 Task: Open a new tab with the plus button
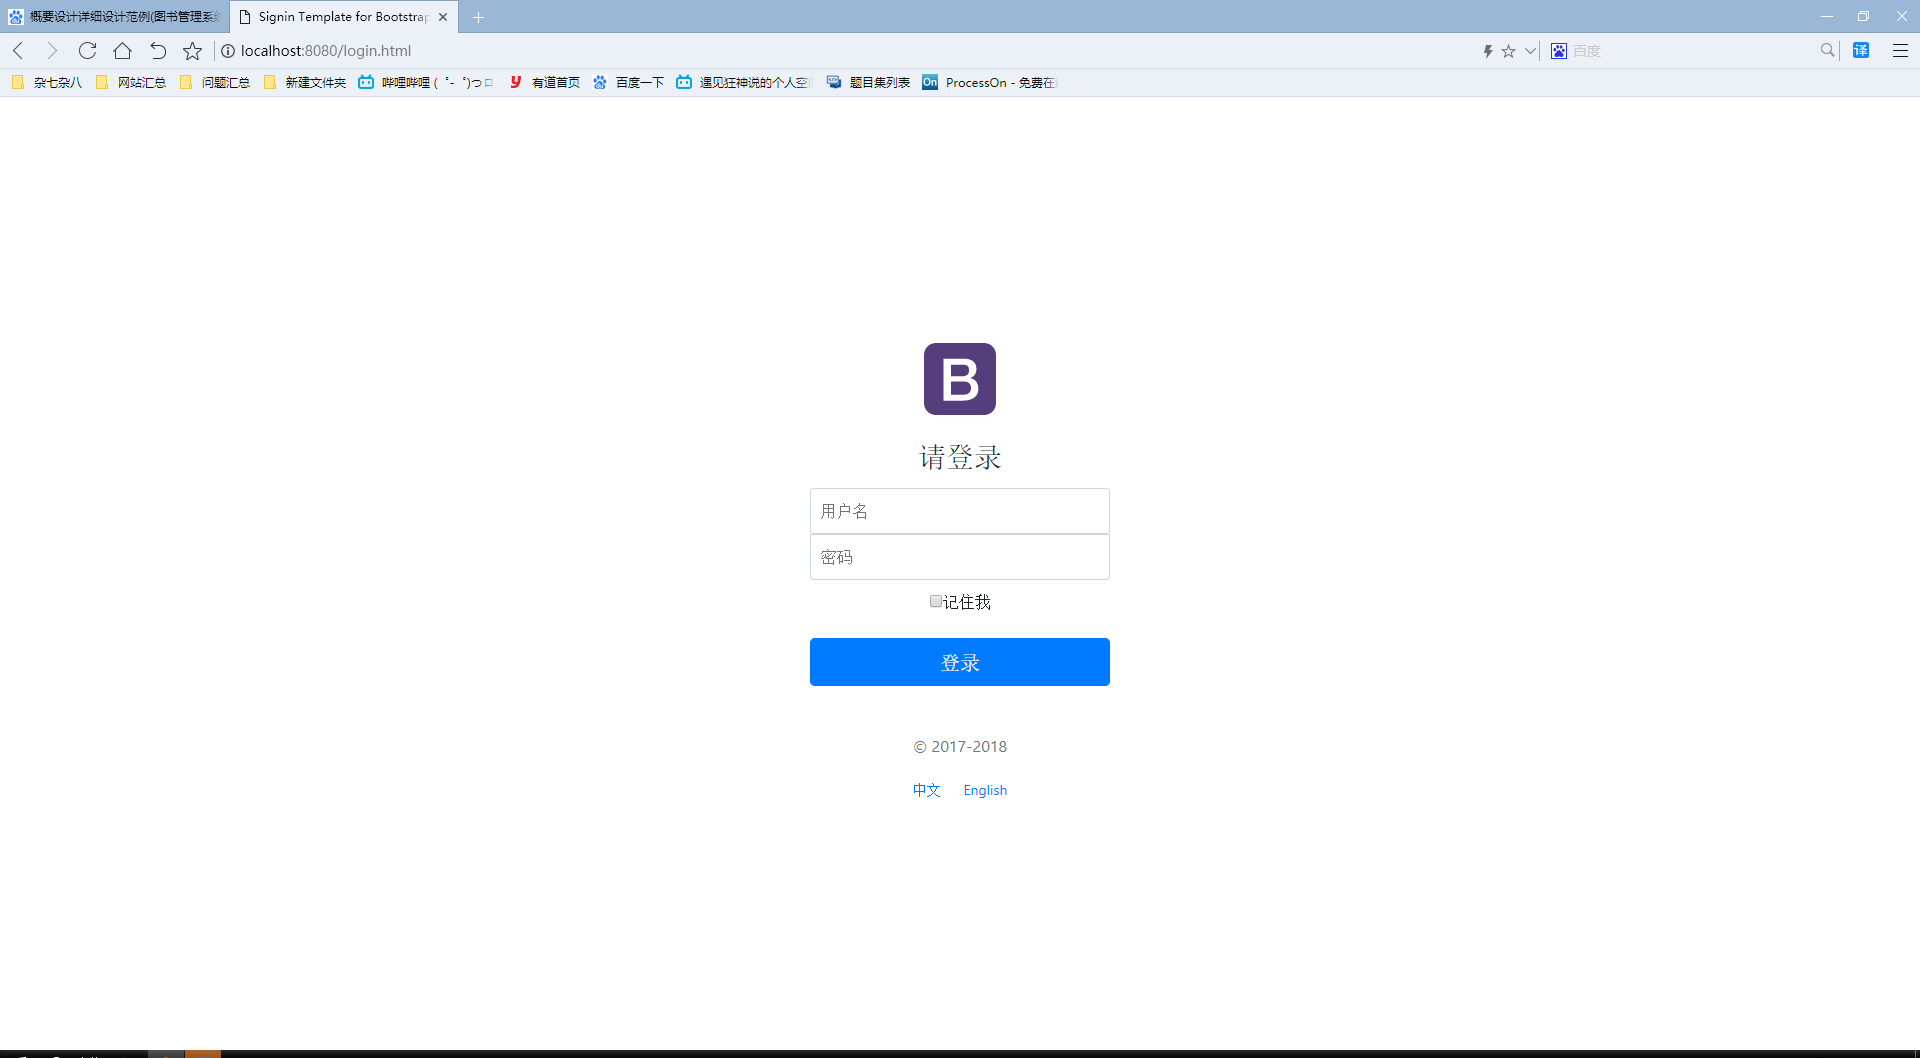tap(479, 17)
